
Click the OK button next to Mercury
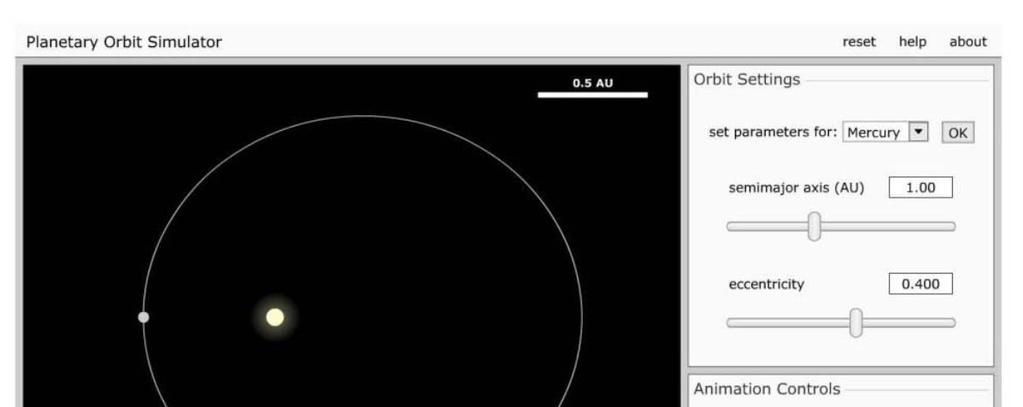click(957, 132)
